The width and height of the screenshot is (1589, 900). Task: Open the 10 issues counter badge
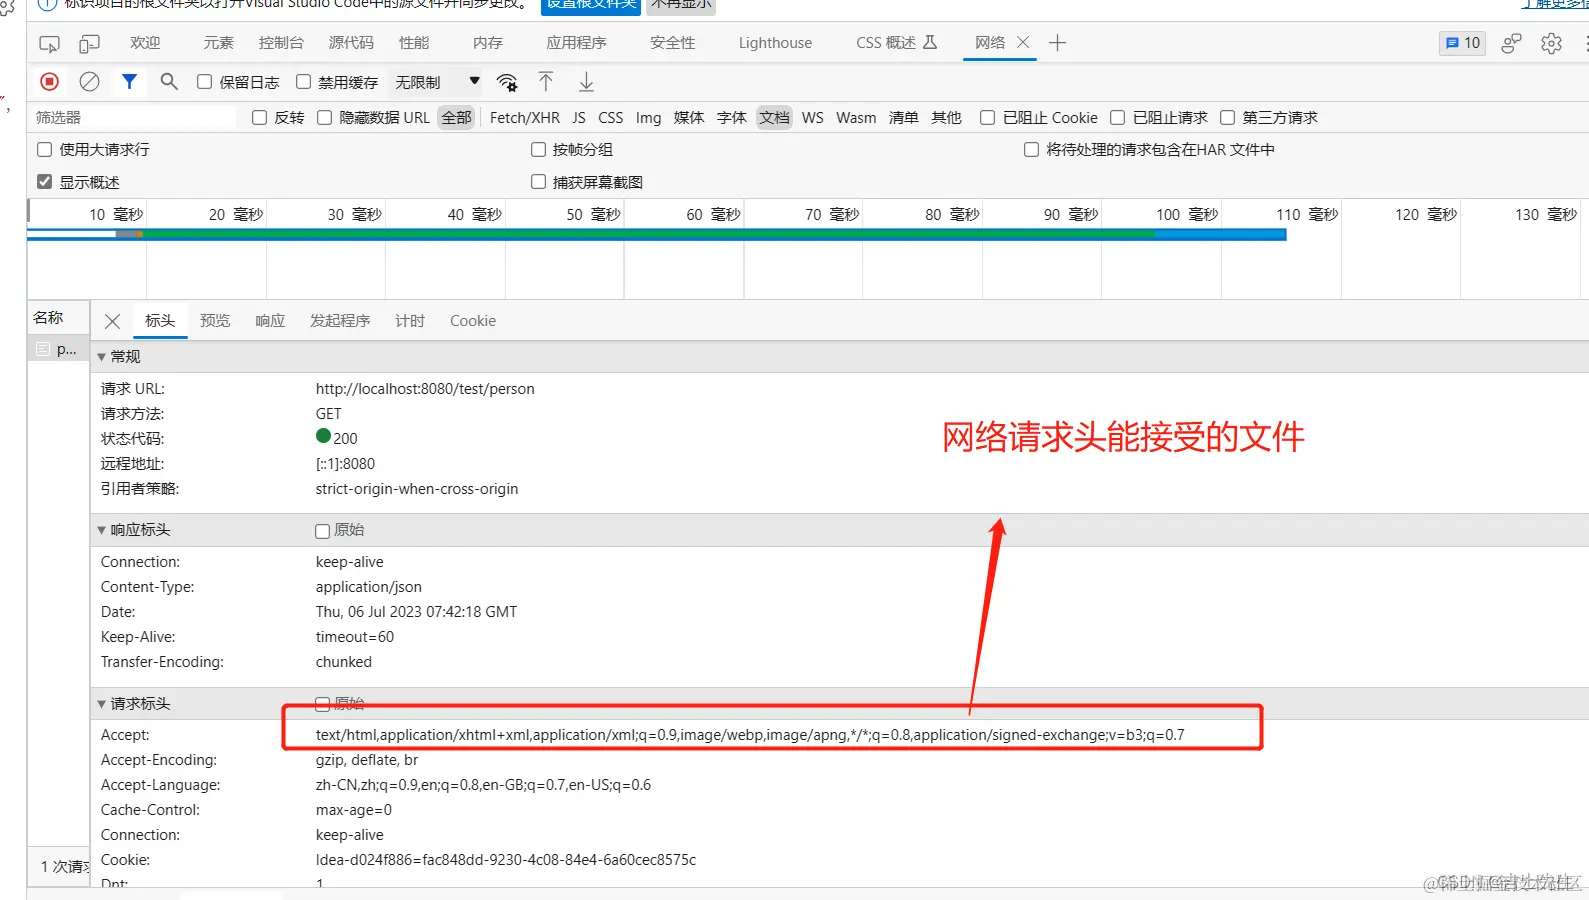1462,43
